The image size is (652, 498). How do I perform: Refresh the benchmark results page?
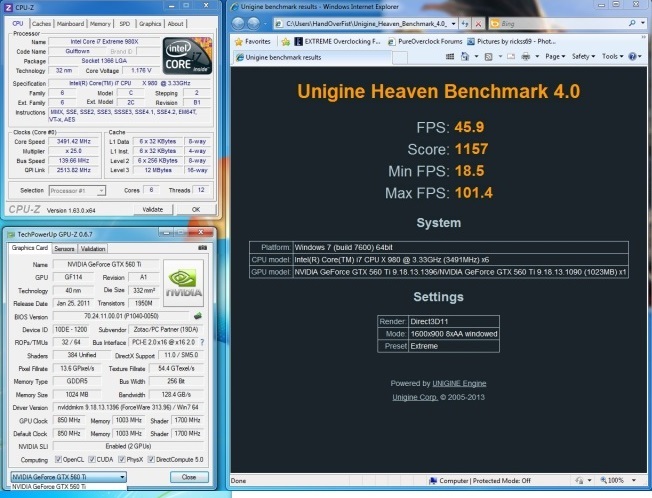pos(464,24)
